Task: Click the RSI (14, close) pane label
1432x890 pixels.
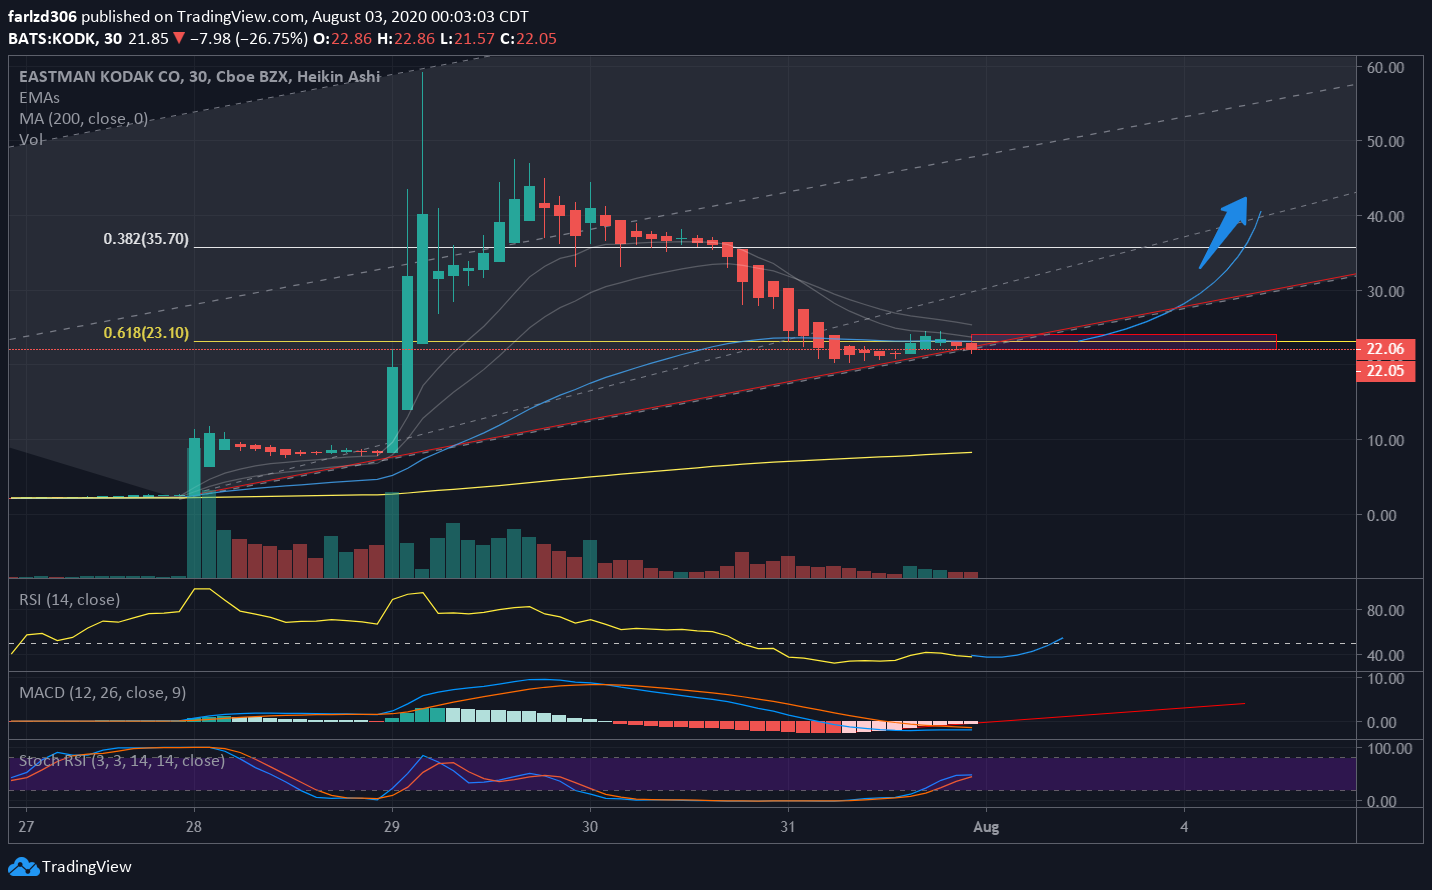Action: 69,599
